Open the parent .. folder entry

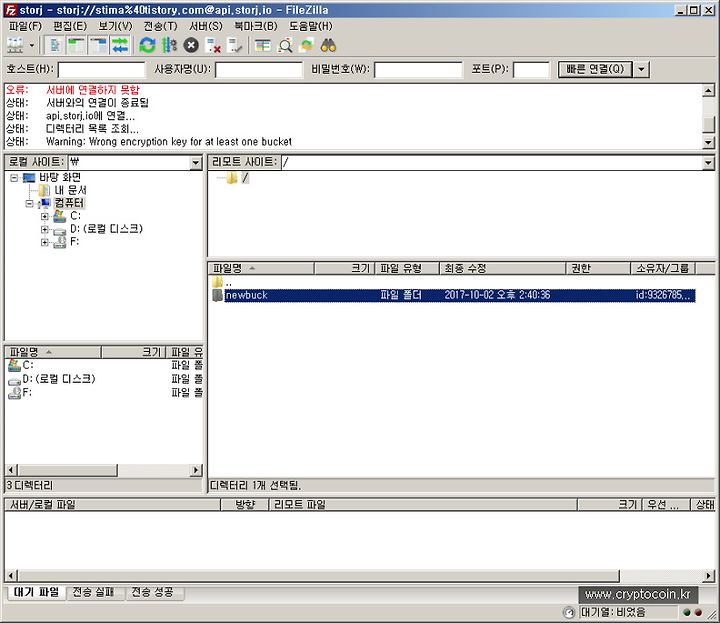point(229,282)
